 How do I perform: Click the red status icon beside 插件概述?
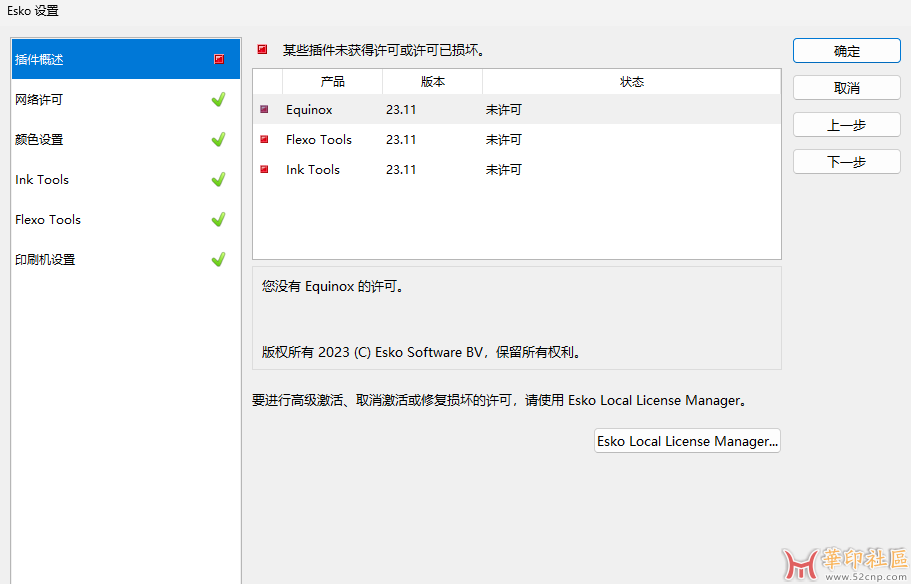[219, 59]
